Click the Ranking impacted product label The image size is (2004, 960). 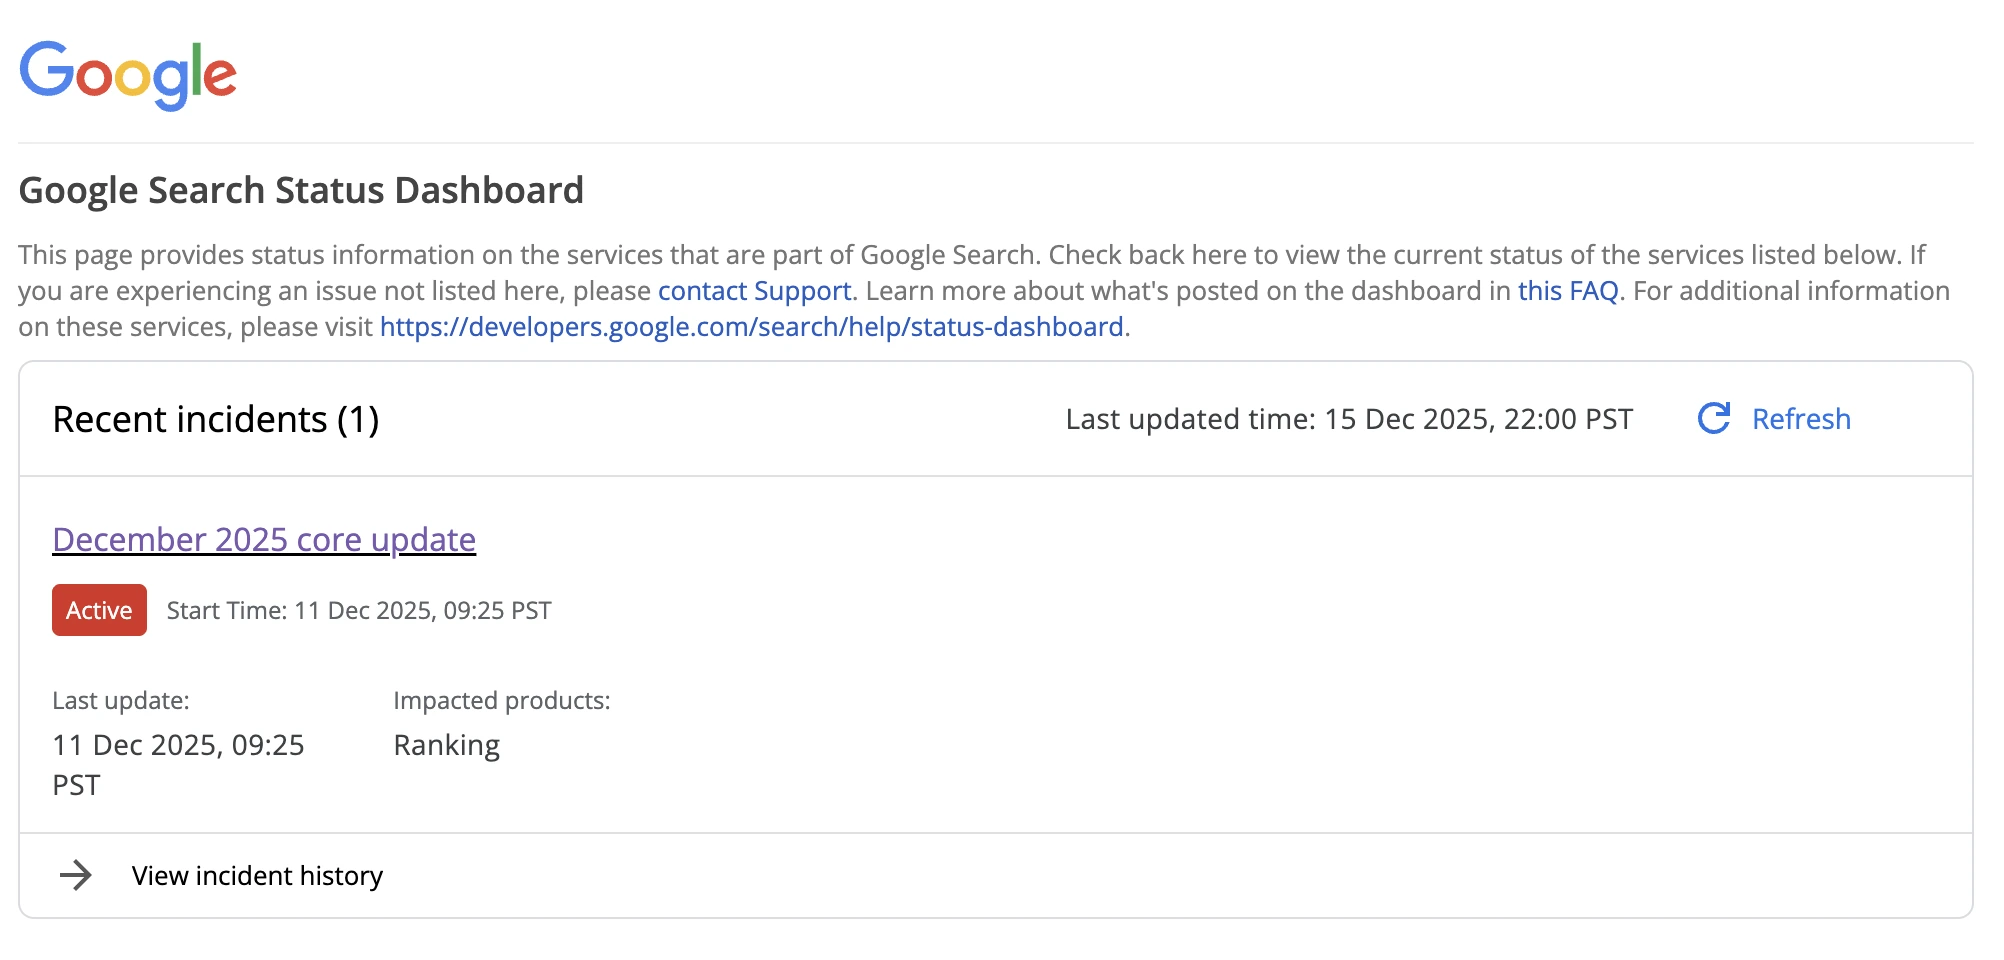(x=446, y=744)
